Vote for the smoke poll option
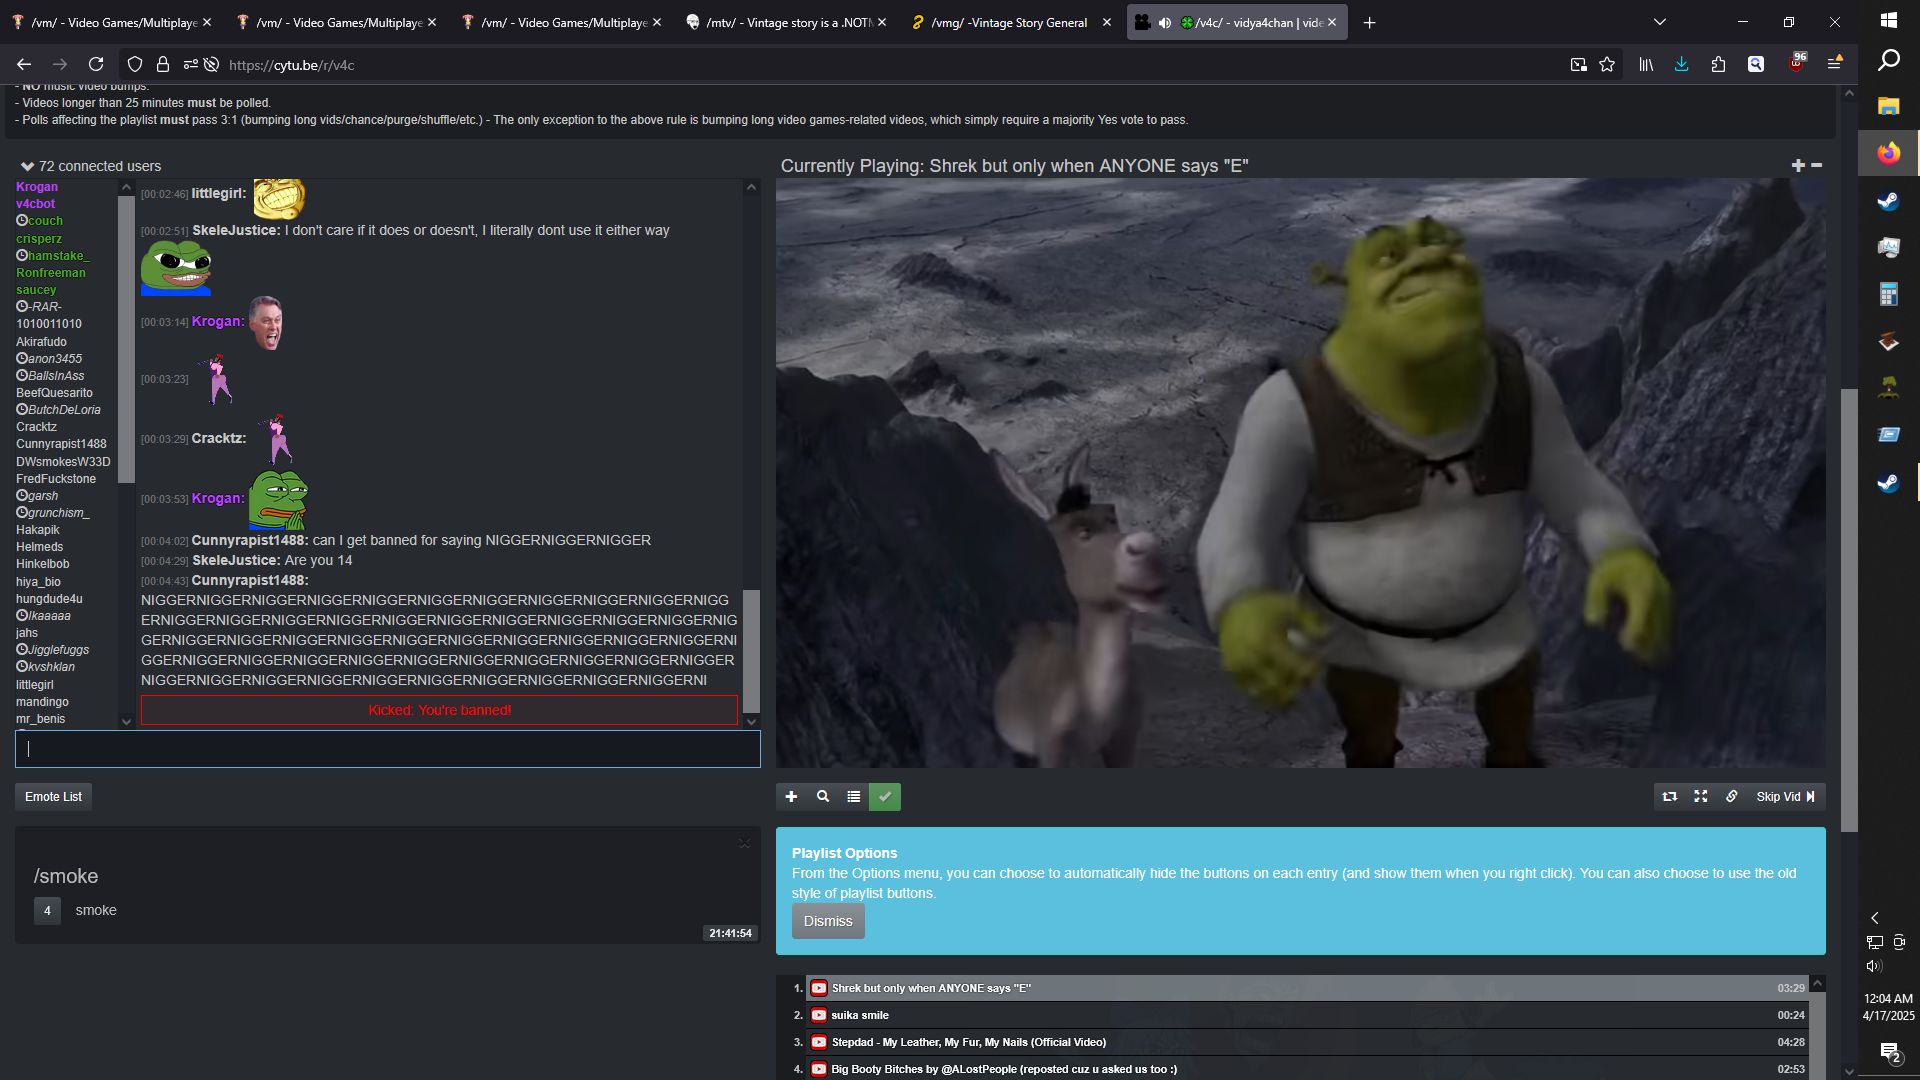 pos(47,910)
